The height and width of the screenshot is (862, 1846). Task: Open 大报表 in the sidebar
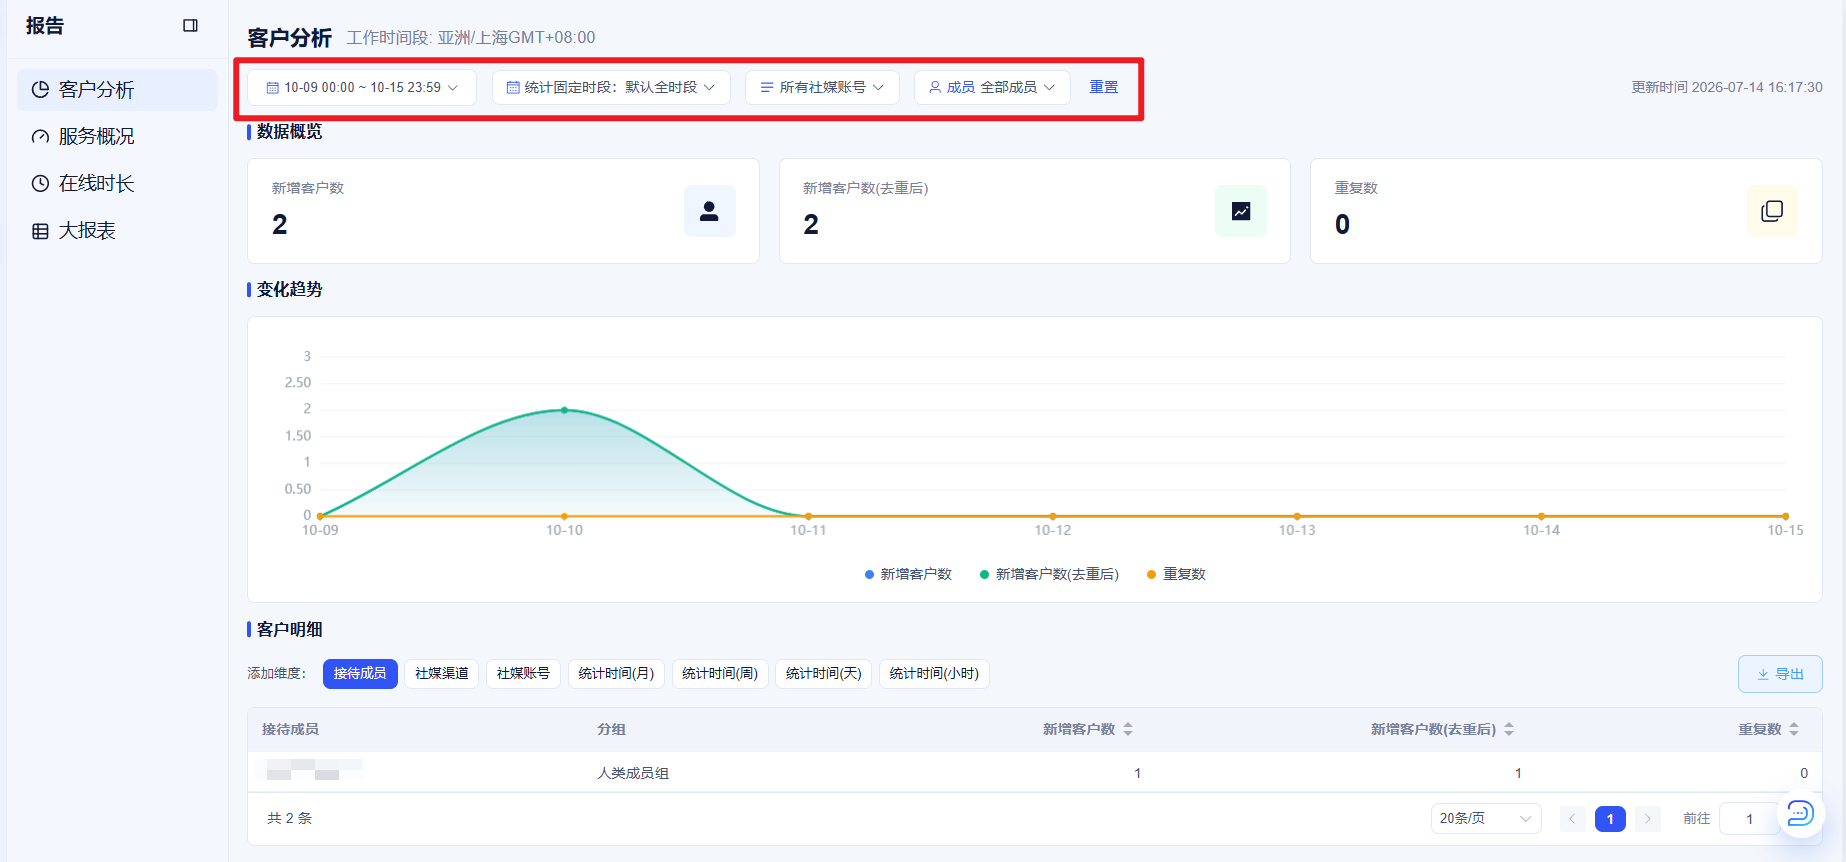click(117, 231)
